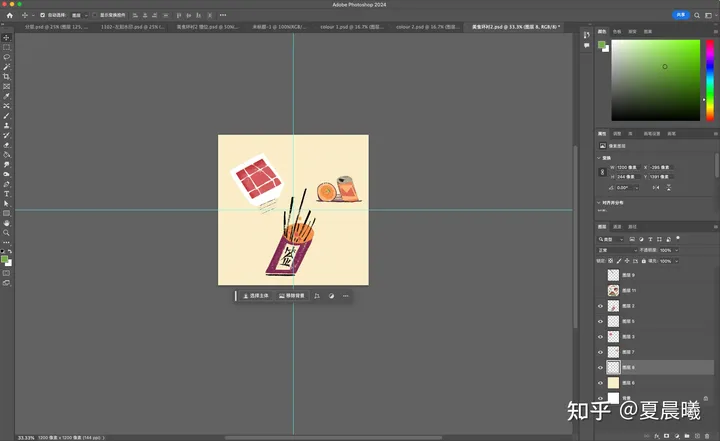Lock transparent pixels icon
Screen dimensions: 720x441
point(611,261)
